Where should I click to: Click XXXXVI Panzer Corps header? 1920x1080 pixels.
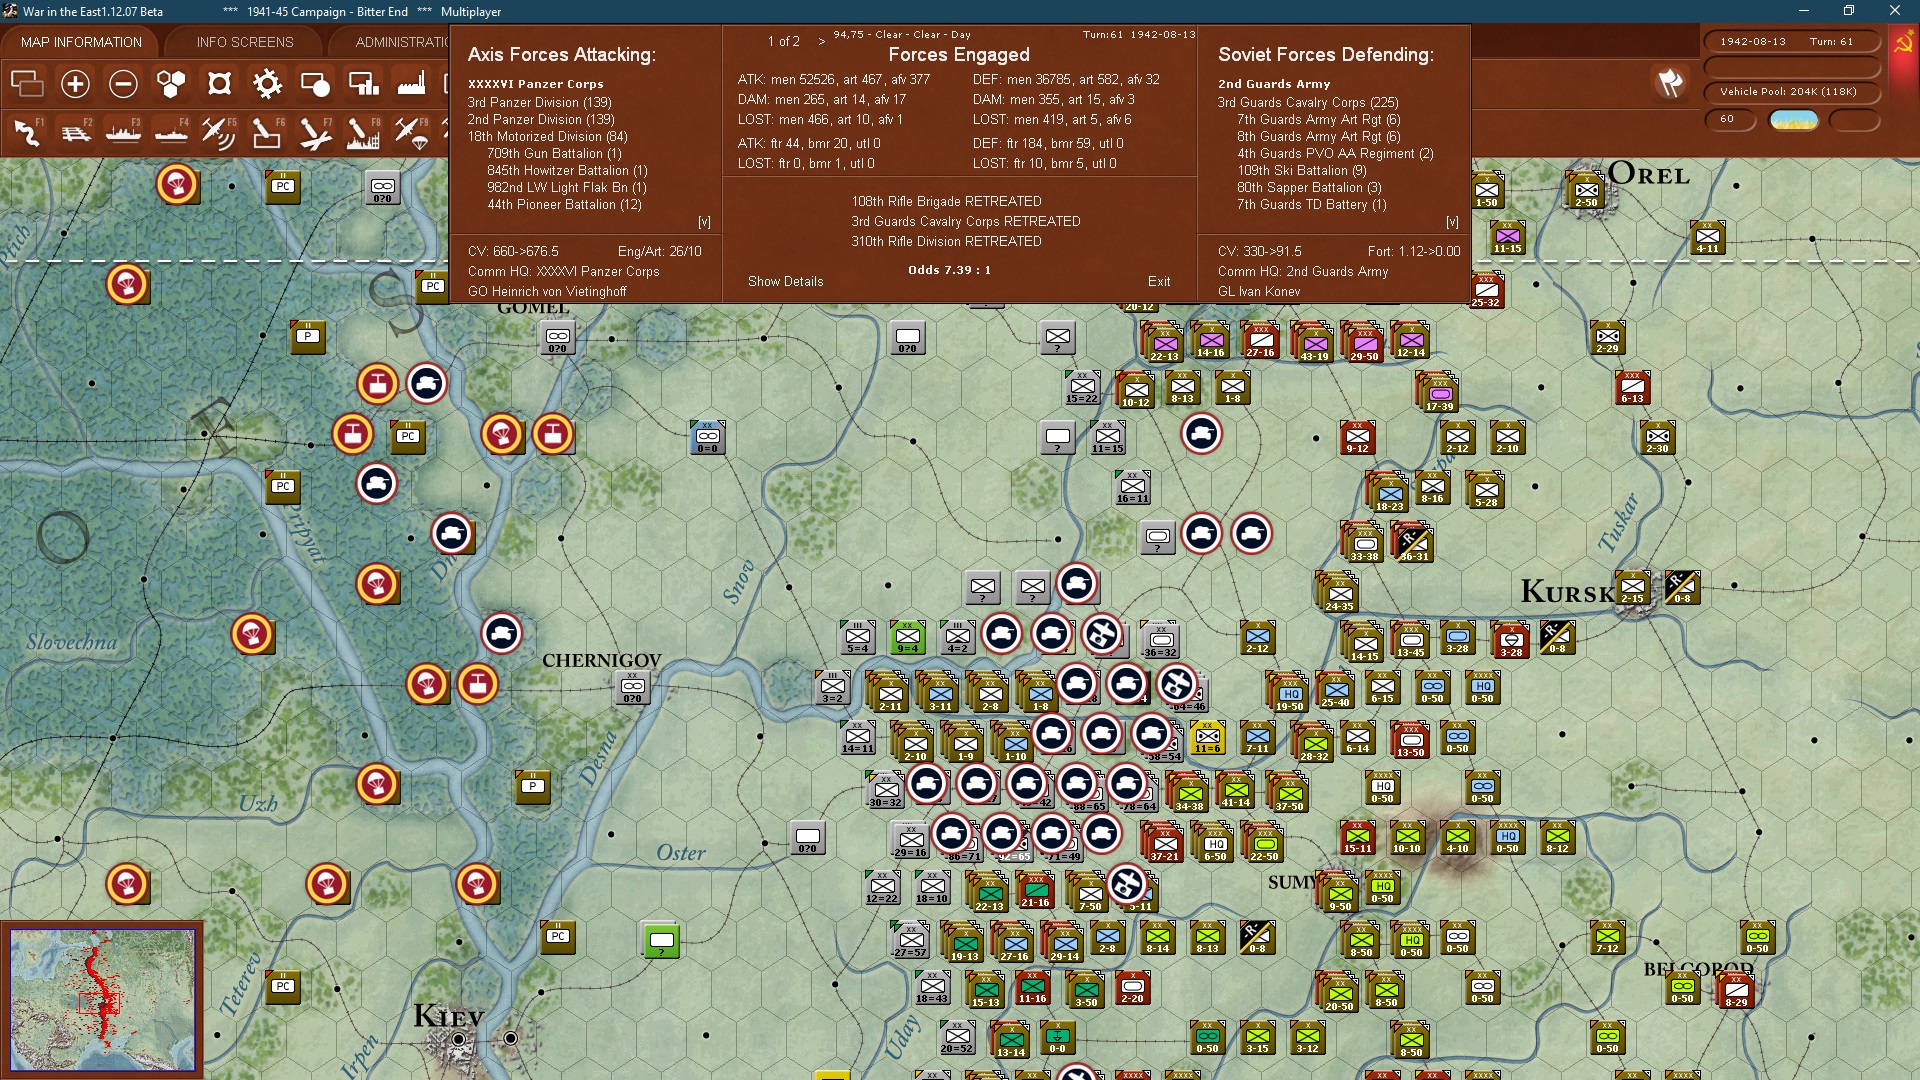pos(535,84)
